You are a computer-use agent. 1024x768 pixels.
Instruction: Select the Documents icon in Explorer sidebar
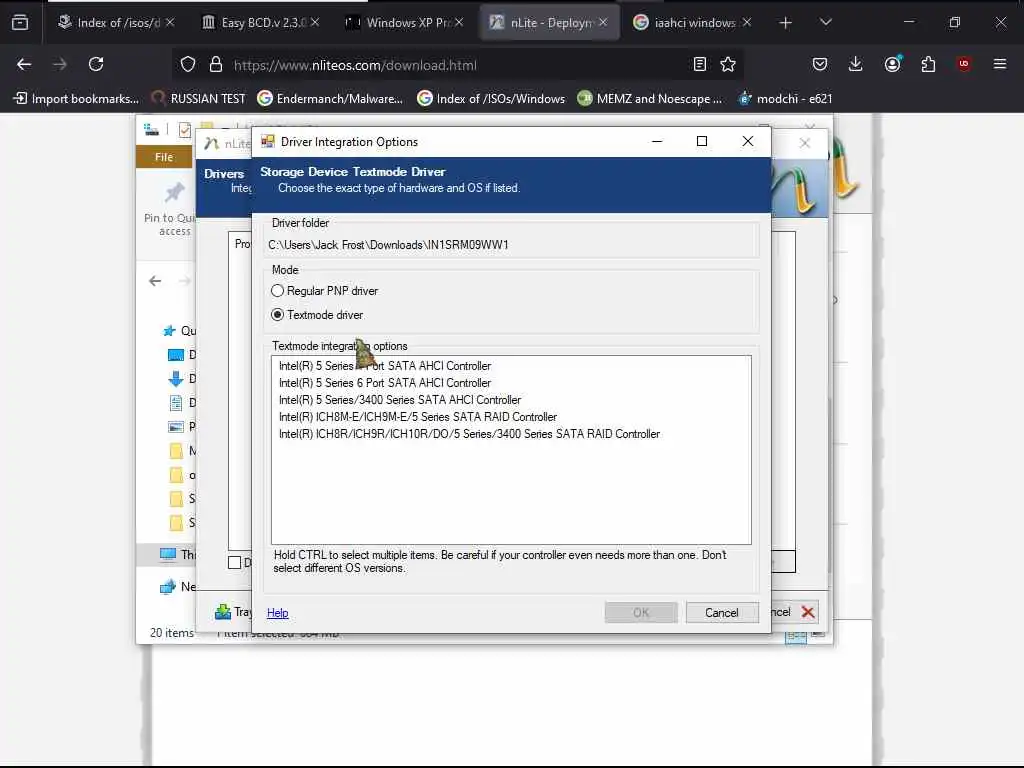click(x=176, y=403)
